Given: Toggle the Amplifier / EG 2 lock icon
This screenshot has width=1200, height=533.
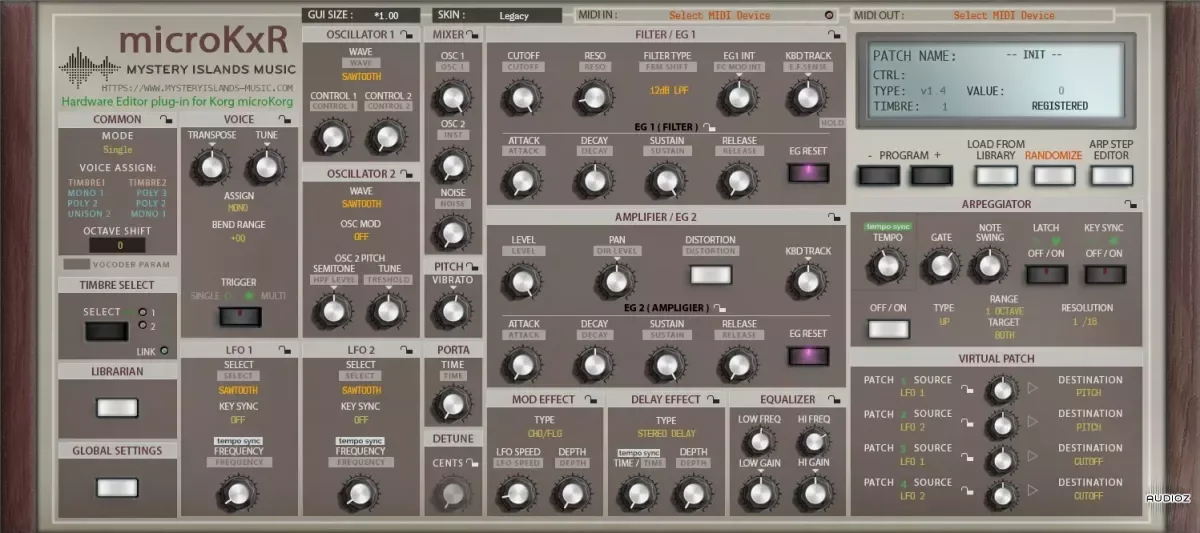Looking at the screenshot, I should (x=834, y=216).
